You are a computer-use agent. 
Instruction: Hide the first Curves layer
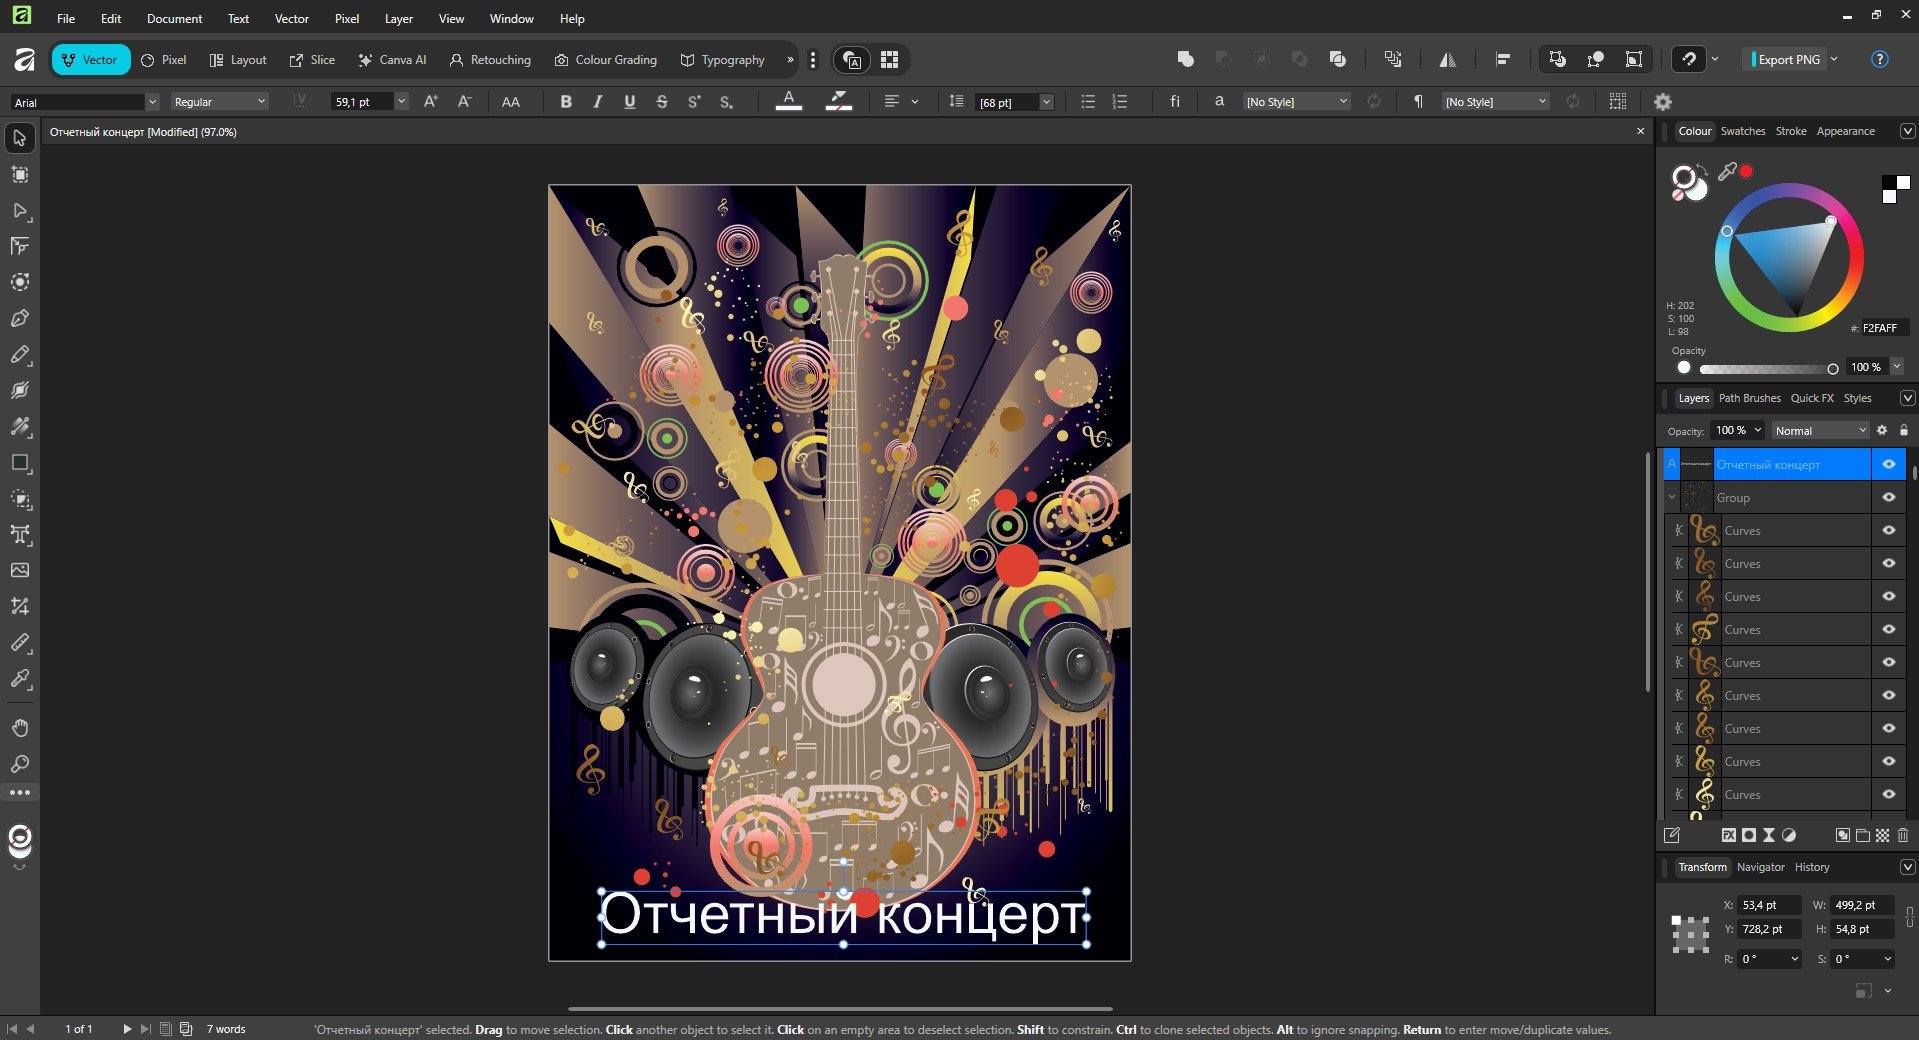(1889, 530)
